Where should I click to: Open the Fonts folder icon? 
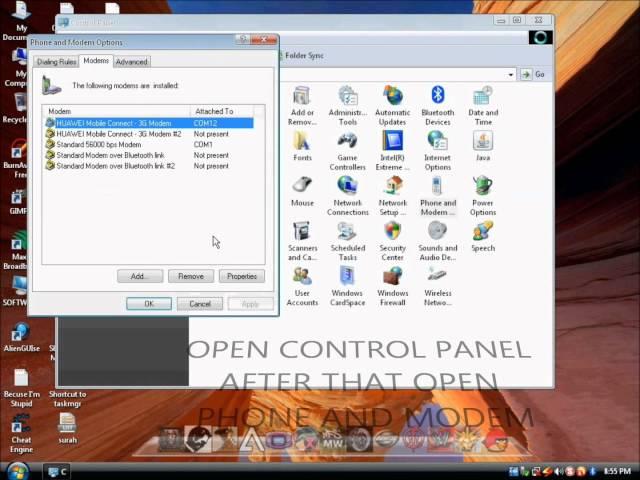pyautogui.click(x=302, y=146)
